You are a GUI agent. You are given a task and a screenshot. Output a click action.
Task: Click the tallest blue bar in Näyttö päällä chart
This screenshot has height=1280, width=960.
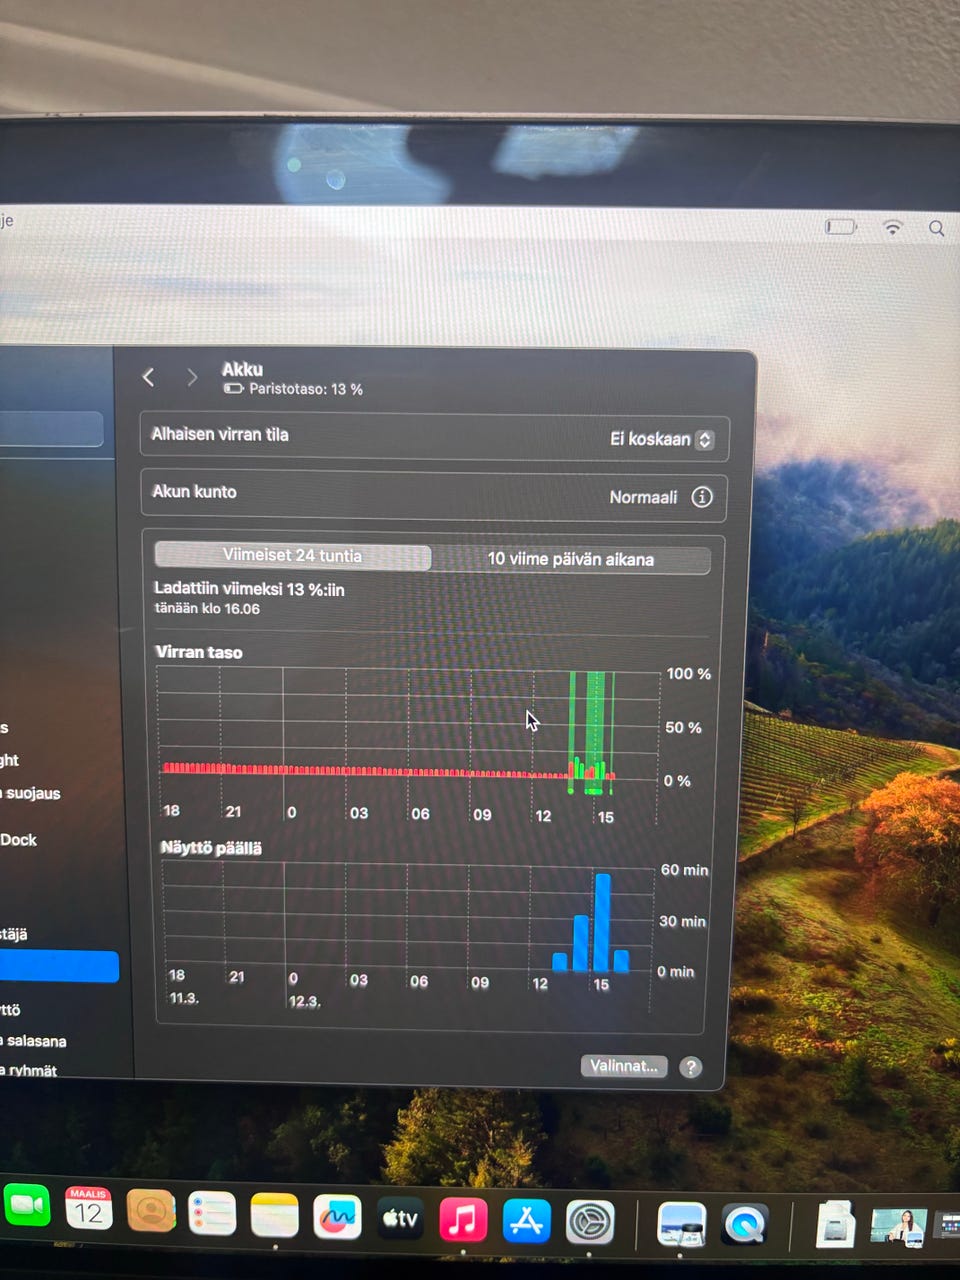tap(602, 922)
